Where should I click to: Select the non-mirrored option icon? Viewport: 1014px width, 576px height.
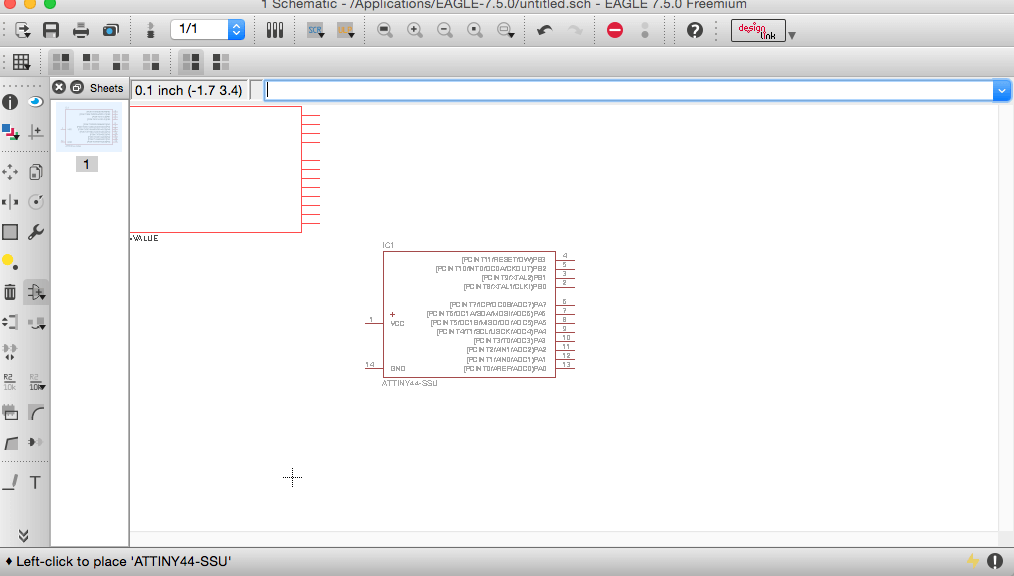pos(191,62)
